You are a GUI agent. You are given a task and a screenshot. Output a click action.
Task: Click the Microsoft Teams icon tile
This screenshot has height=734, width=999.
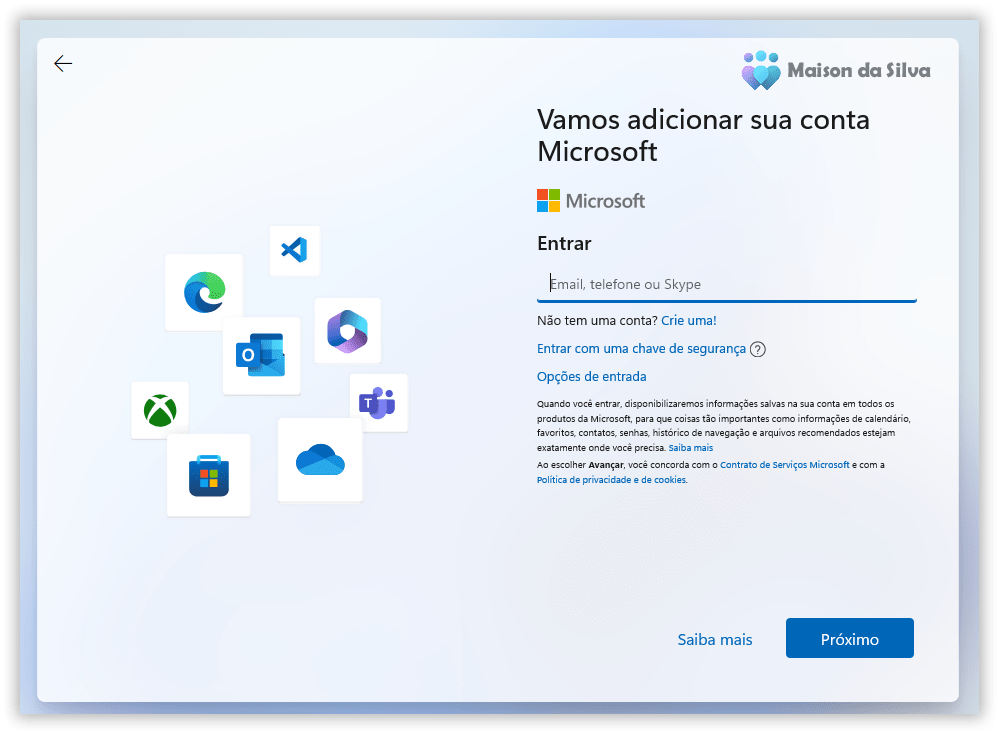(x=378, y=403)
